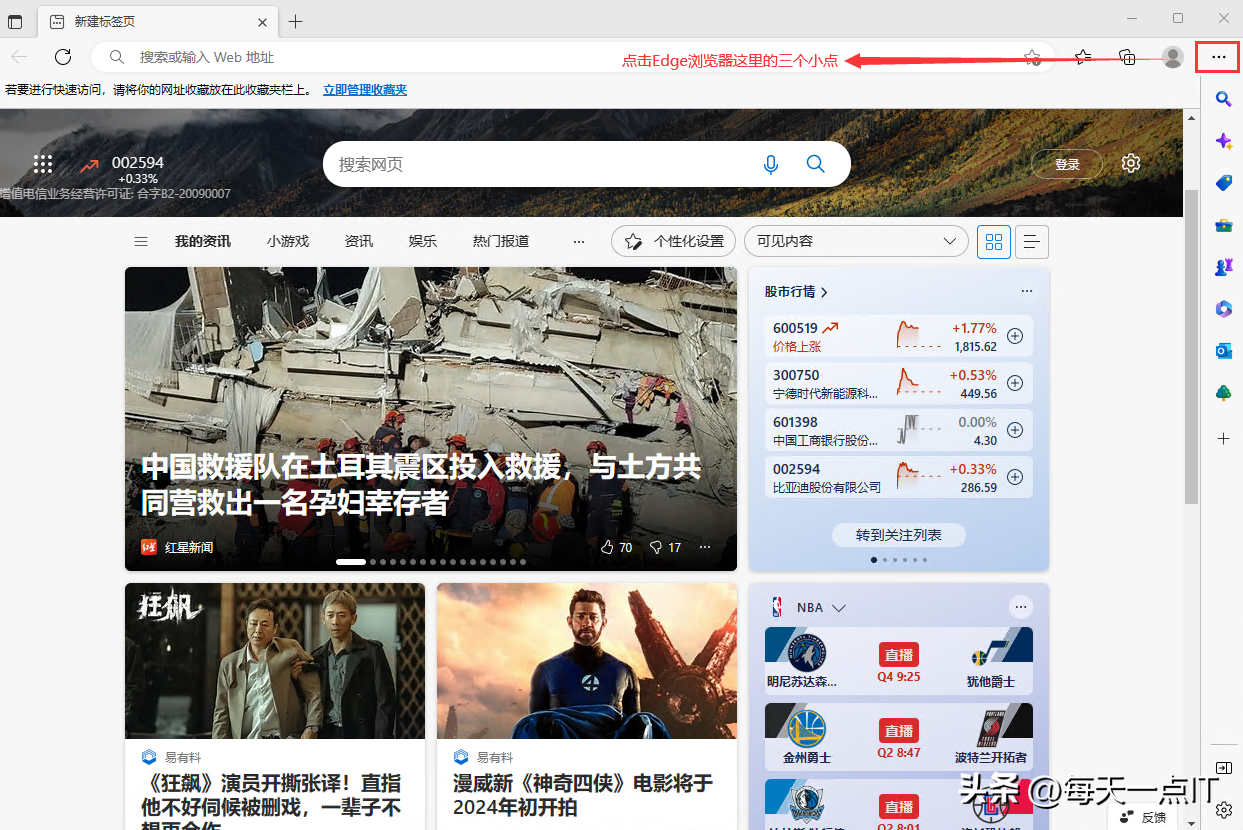Open the Collections toolbar icon
This screenshot has width=1243, height=830.
pyautogui.click(x=1127, y=57)
